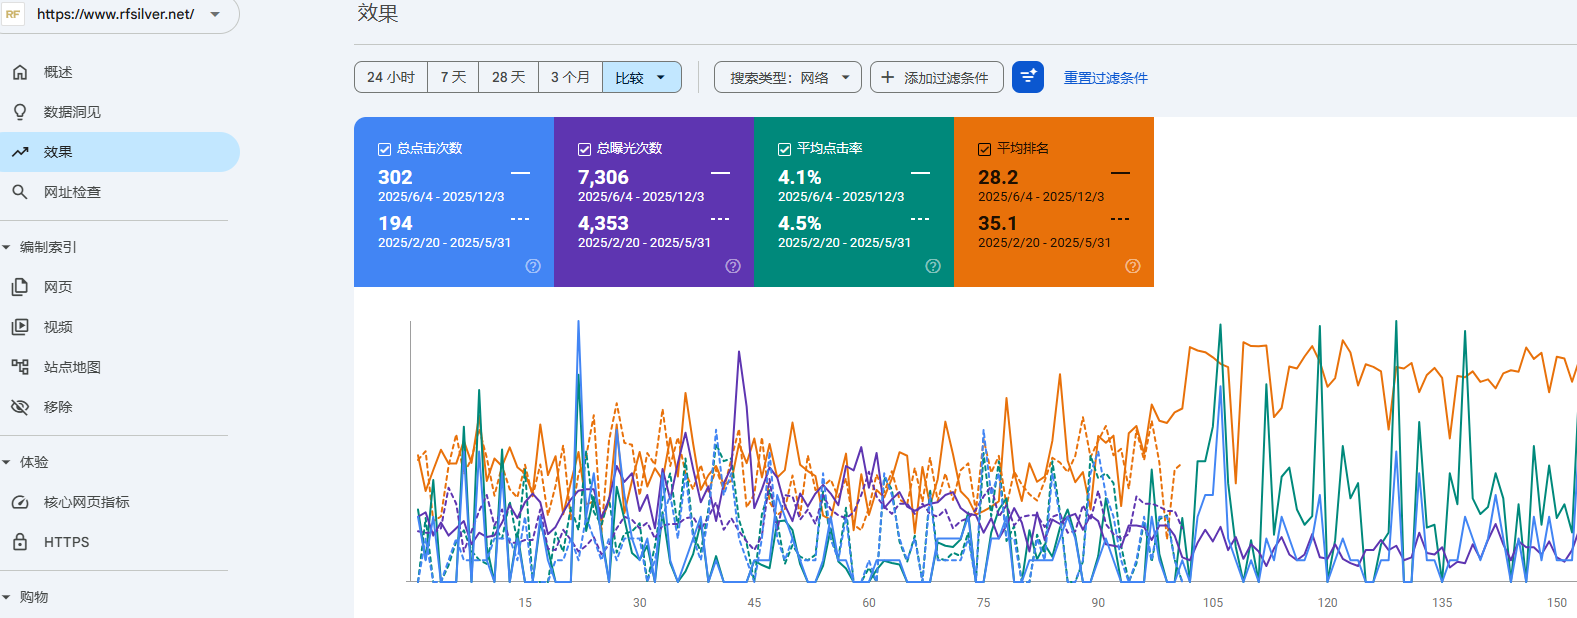Uncheck the 总点击次数 checkbox
The image size is (1577, 618).
384,149
